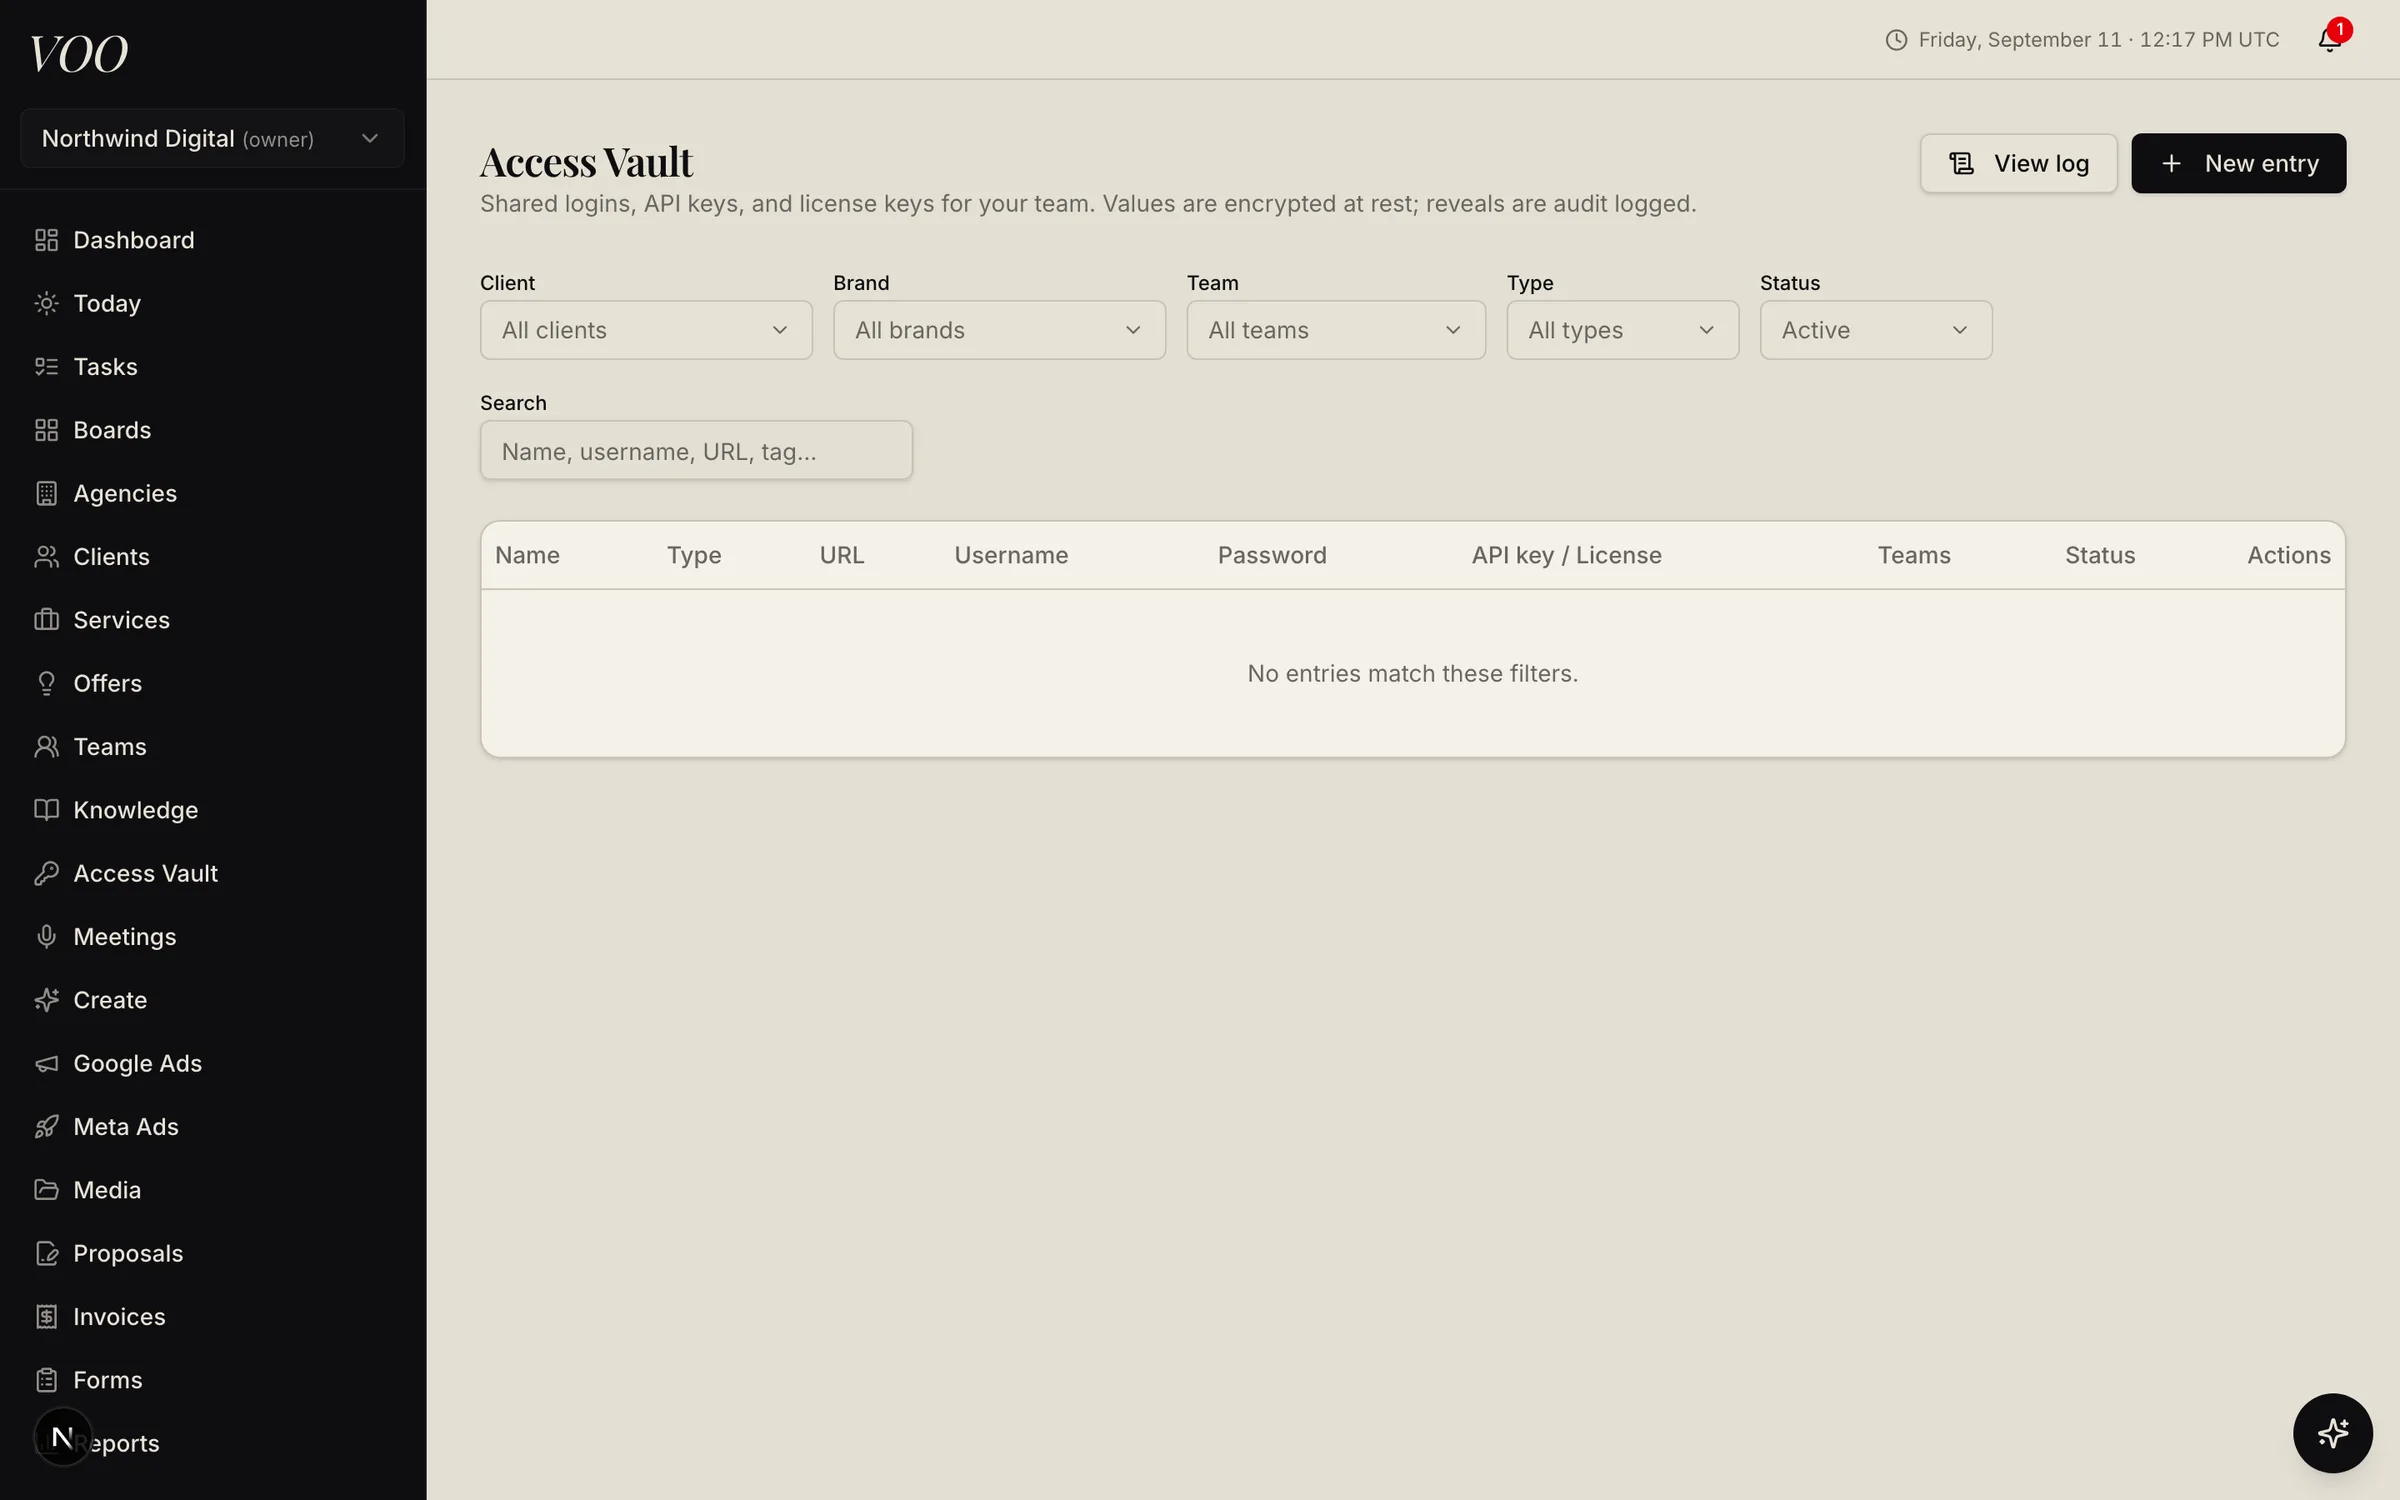
Task: Click the Clients people icon
Action: [46, 556]
